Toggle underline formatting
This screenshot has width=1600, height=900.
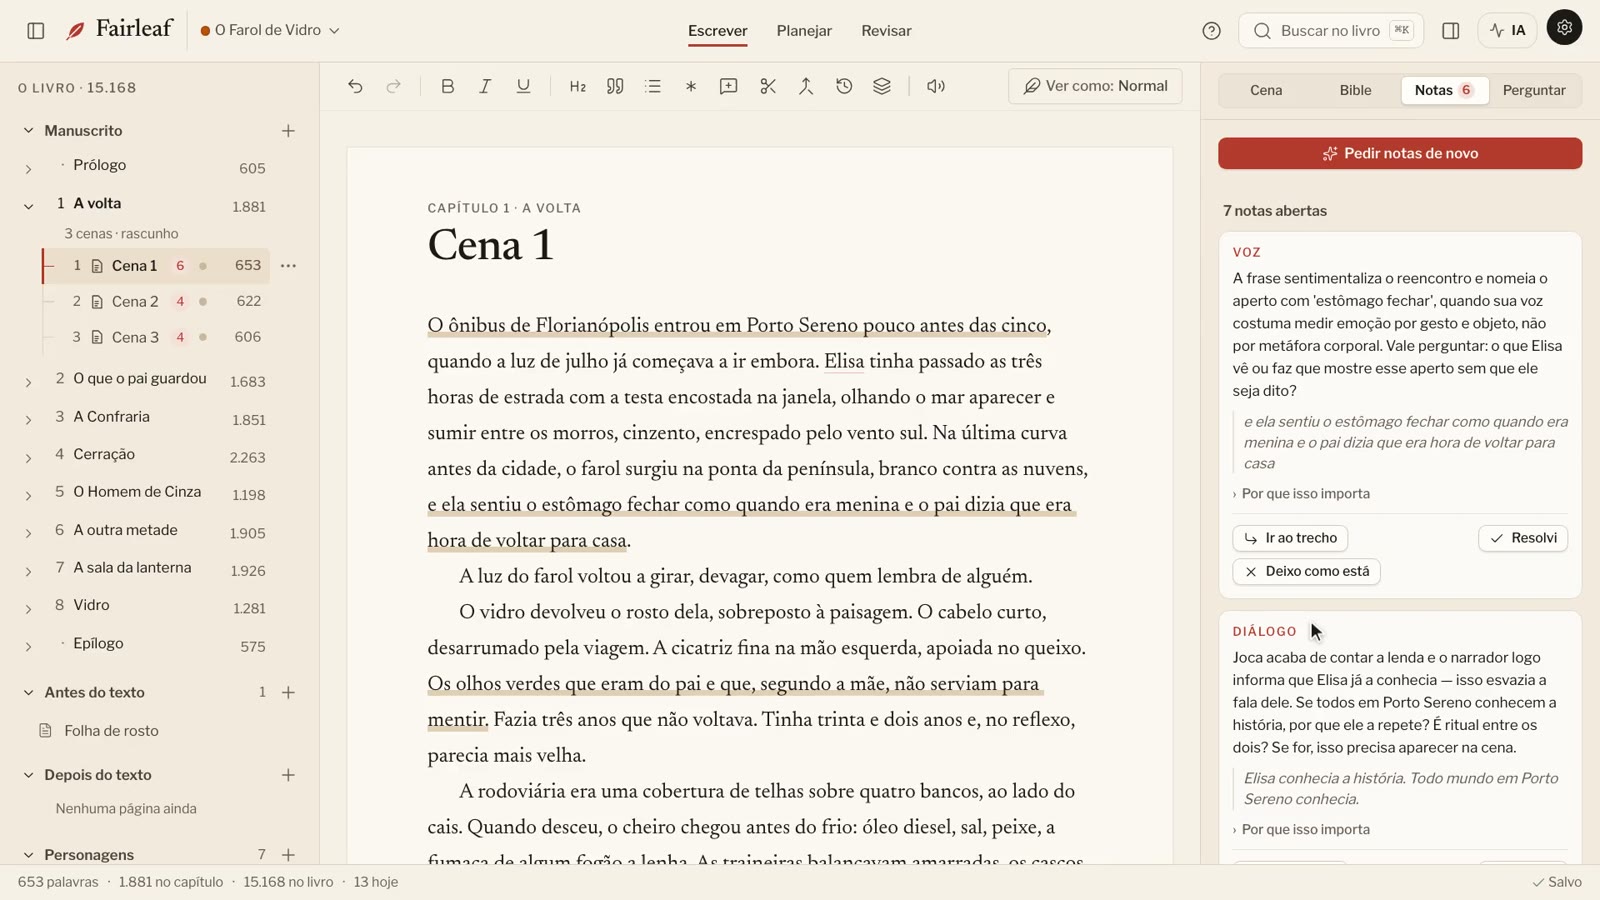pyautogui.click(x=523, y=86)
